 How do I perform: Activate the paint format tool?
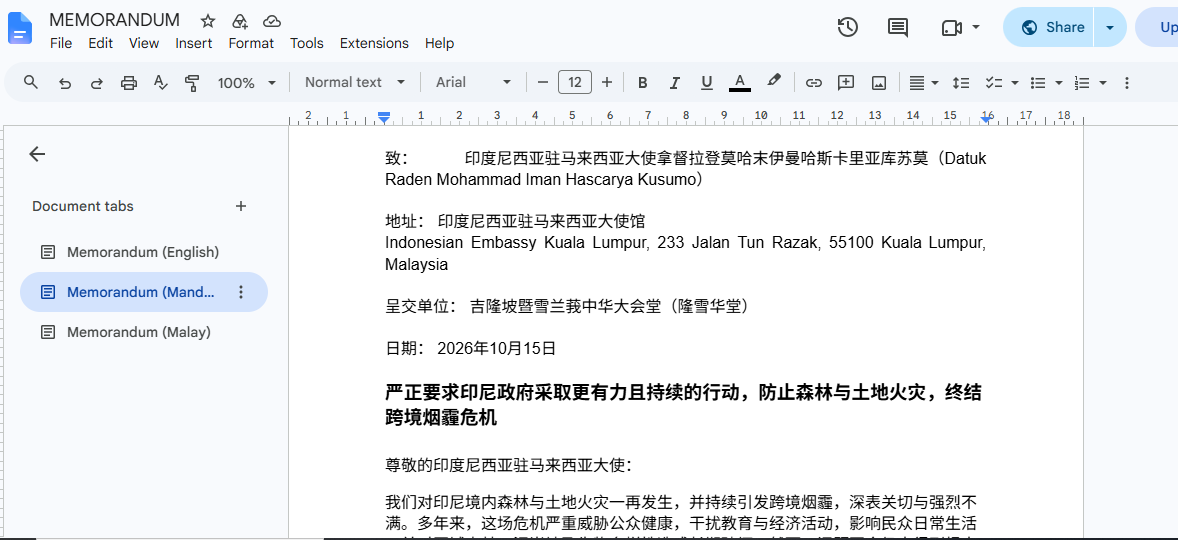pos(192,83)
